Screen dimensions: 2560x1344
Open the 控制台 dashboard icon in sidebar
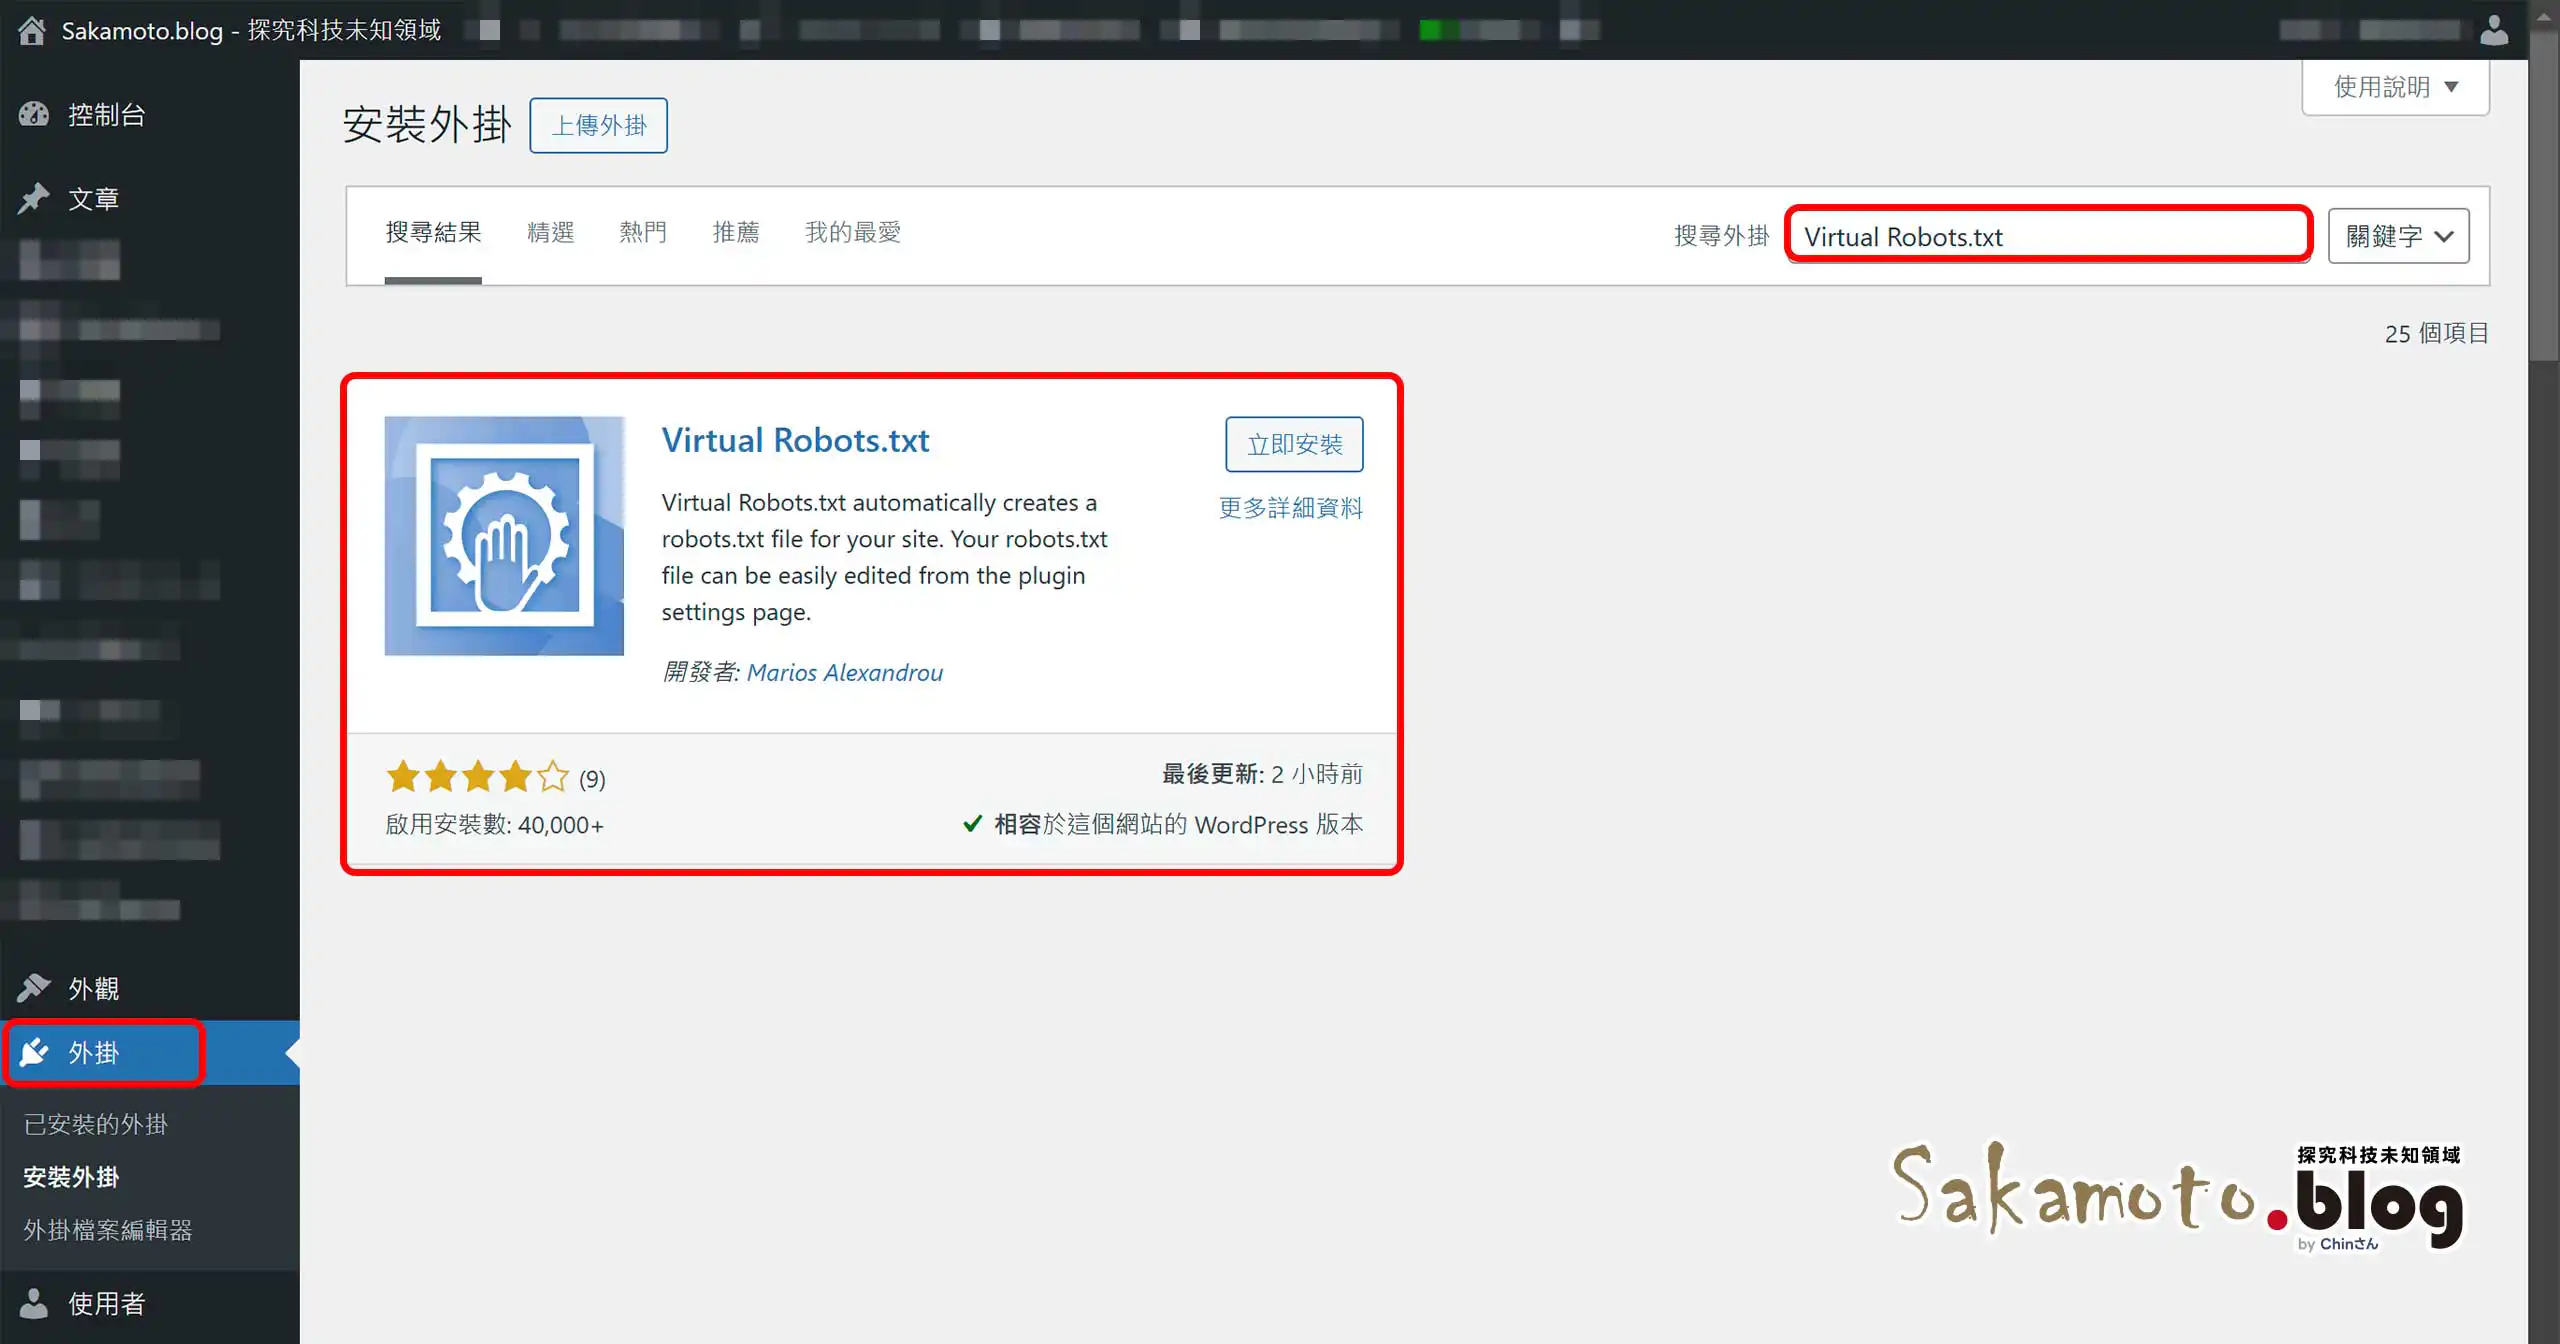(33, 114)
